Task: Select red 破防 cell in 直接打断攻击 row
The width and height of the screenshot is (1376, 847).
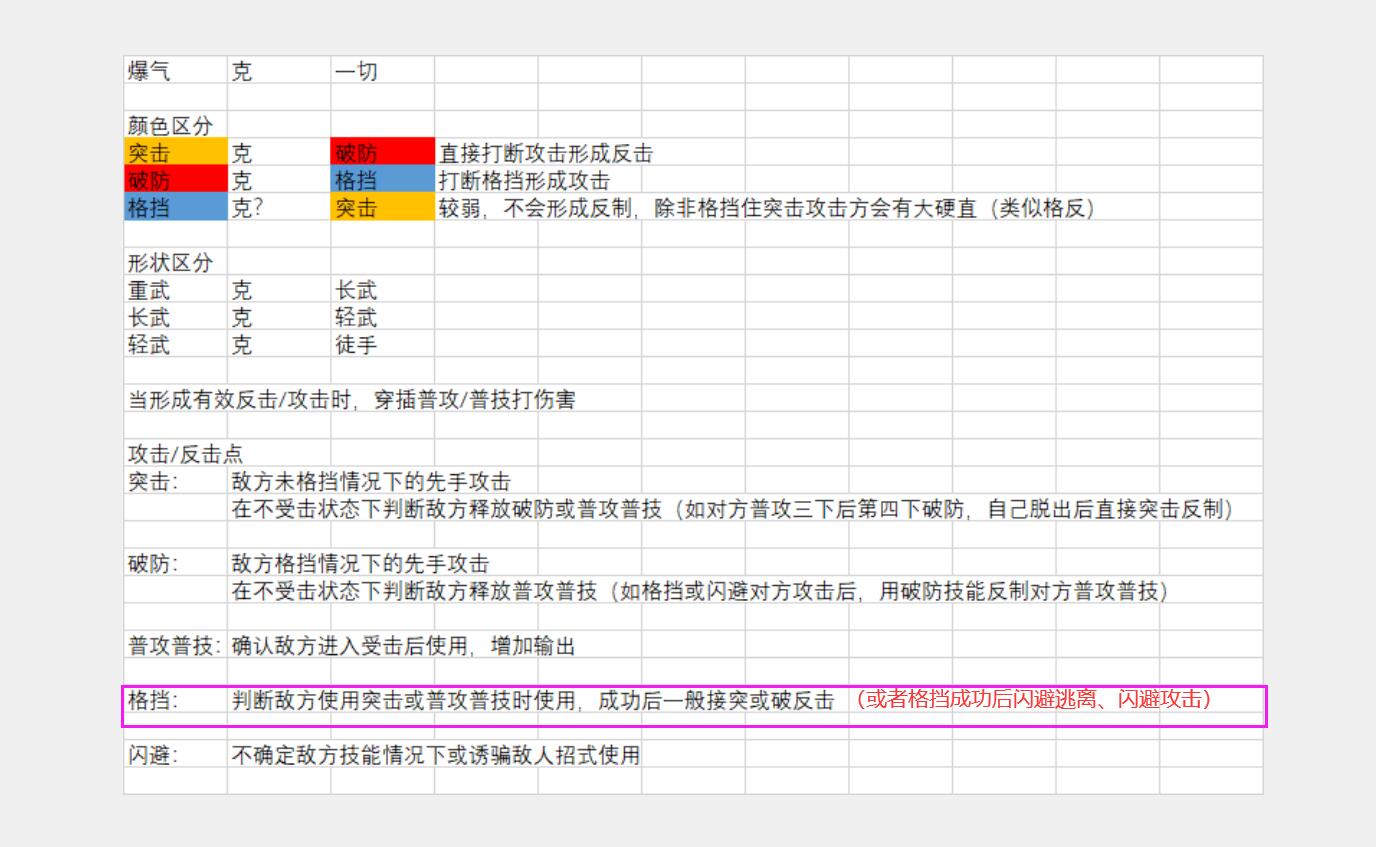Action: tap(383, 152)
